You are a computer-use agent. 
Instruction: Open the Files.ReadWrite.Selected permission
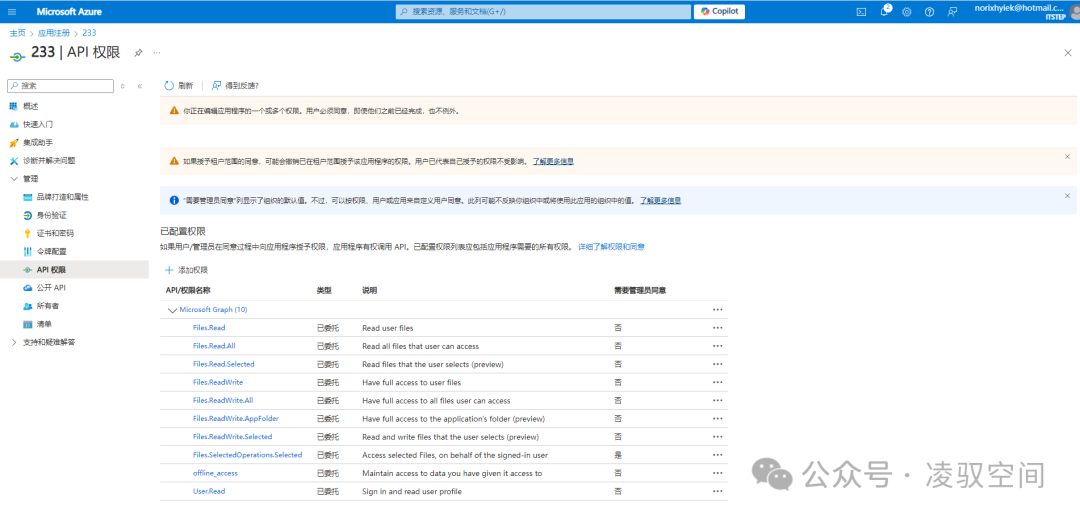point(233,437)
